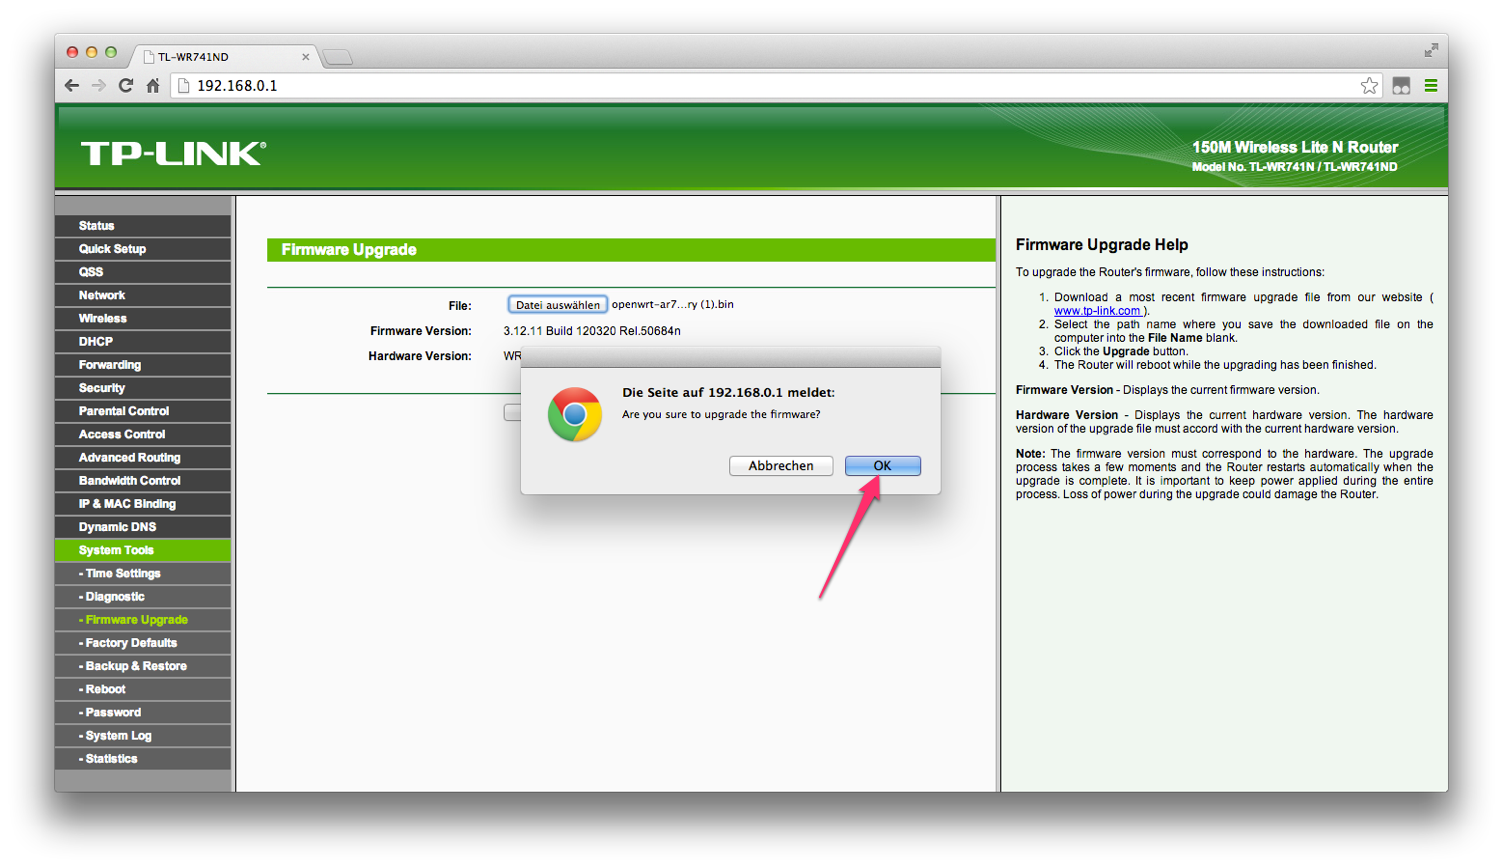This screenshot has width=1503, height=868.
Task: Click the browser home icon
Action: 153,86
